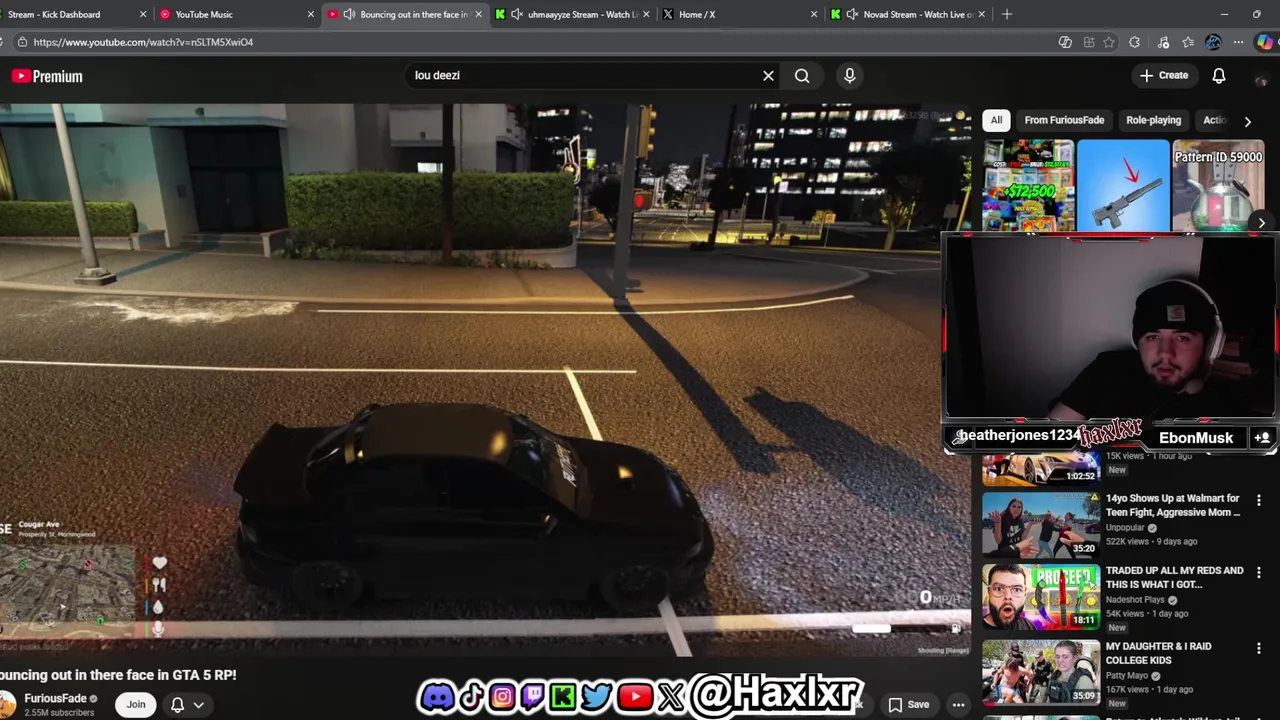
Task: Close the Bouncing out in there face tab
Action: pyautogui.click(x=478, y=14)
